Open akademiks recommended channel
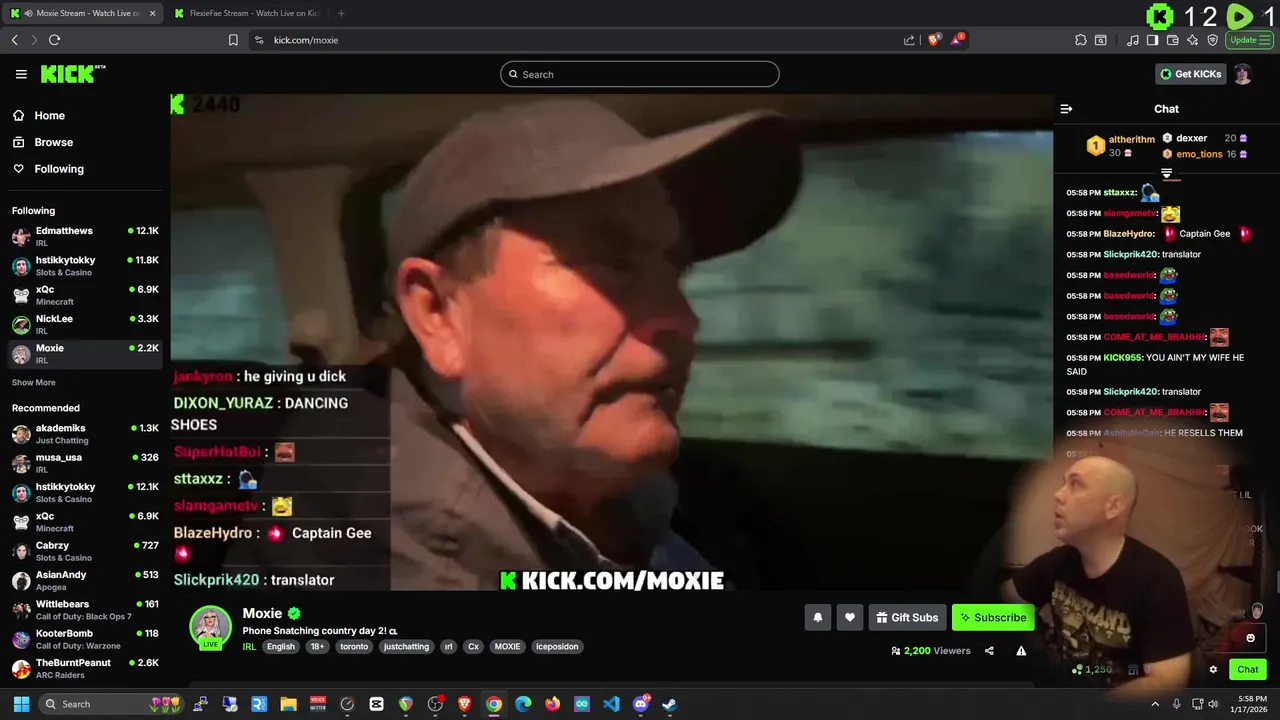This screenshot has width=1280, height=720. [85, 434]
